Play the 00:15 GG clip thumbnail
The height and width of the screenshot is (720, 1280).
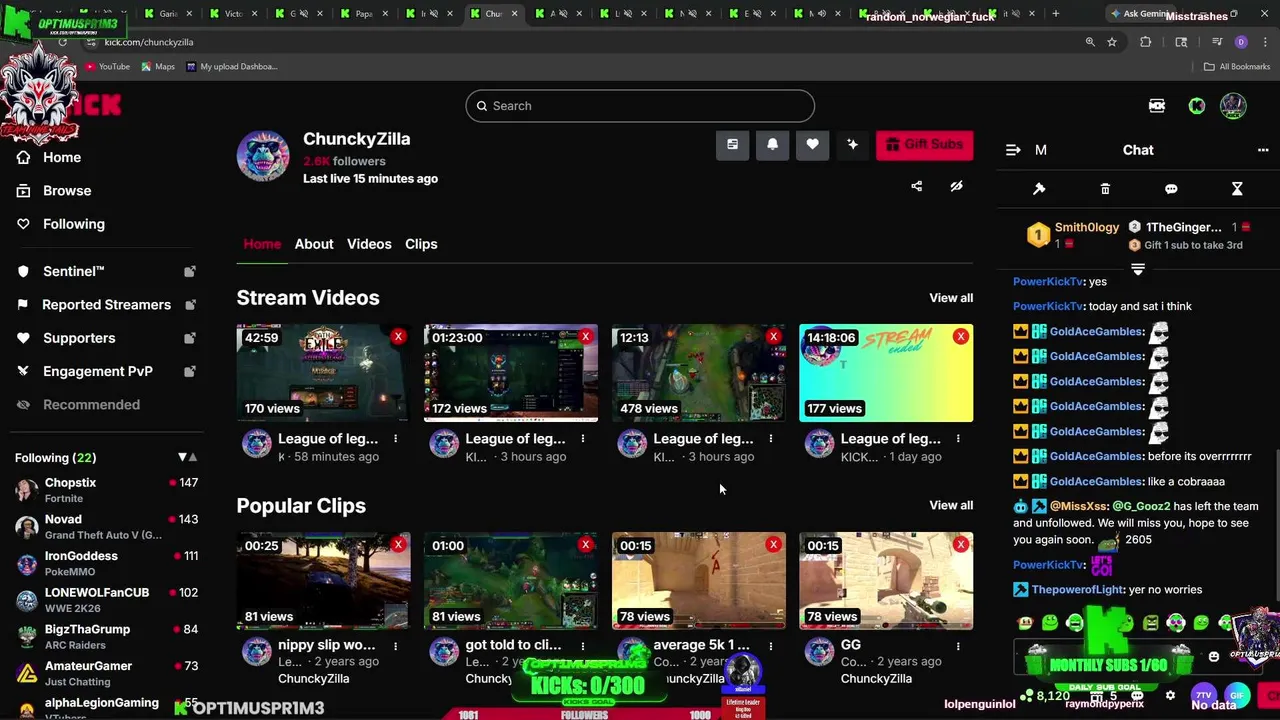click(x=886, y=580)
